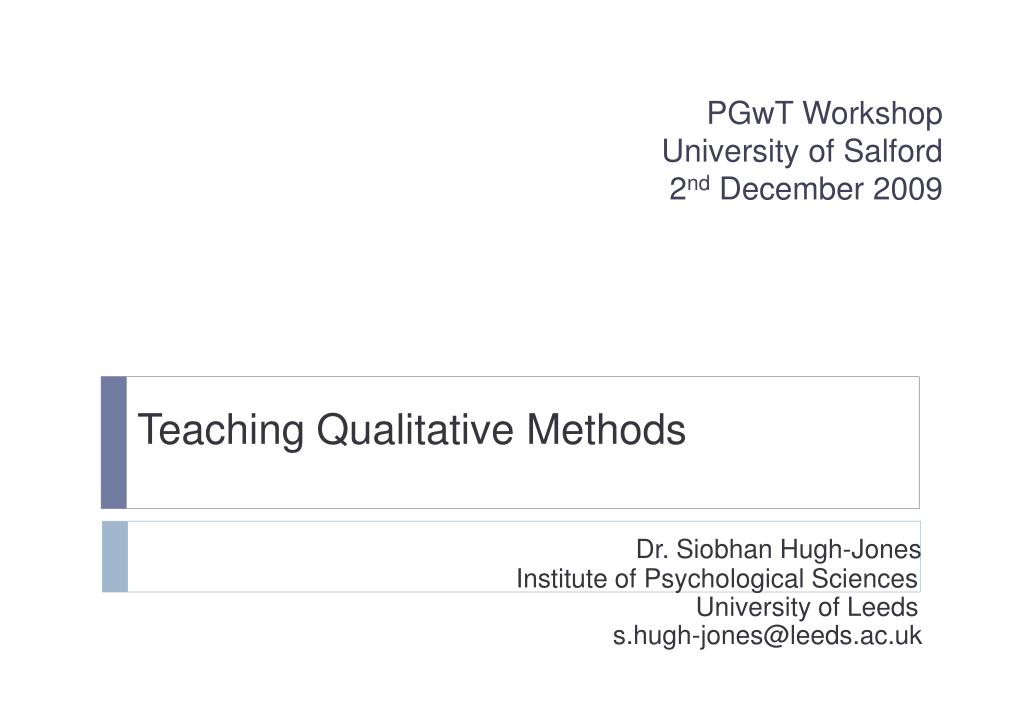The width and height of the screenshot is (1023, 708).
Task: Click the year '2009' in the date
Action: pyautogui.click(x=908, y=189)
